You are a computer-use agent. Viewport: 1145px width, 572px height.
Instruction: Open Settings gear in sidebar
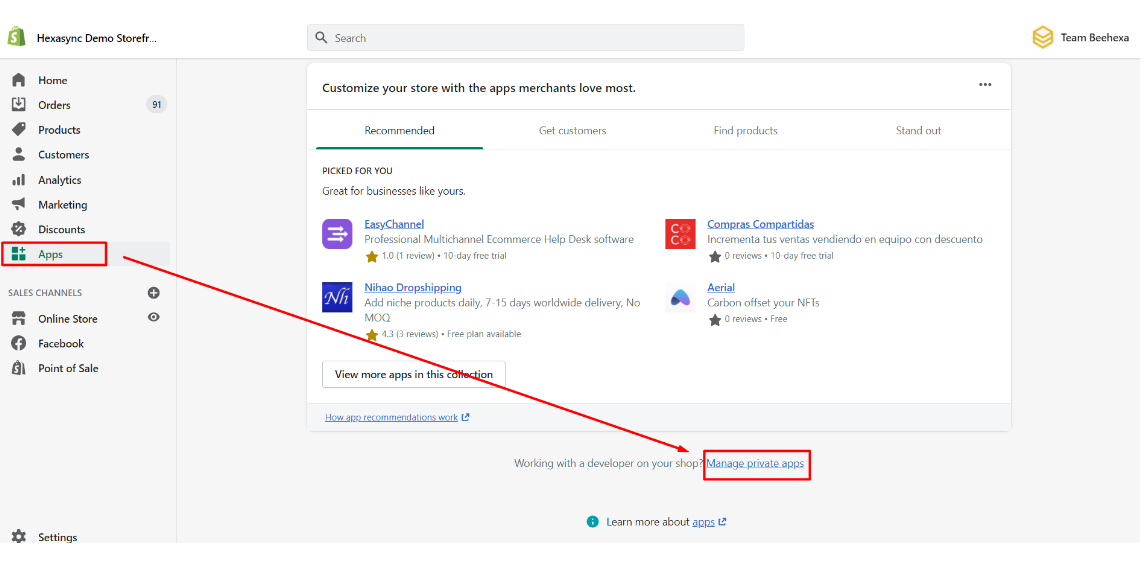tap(19, 537)
